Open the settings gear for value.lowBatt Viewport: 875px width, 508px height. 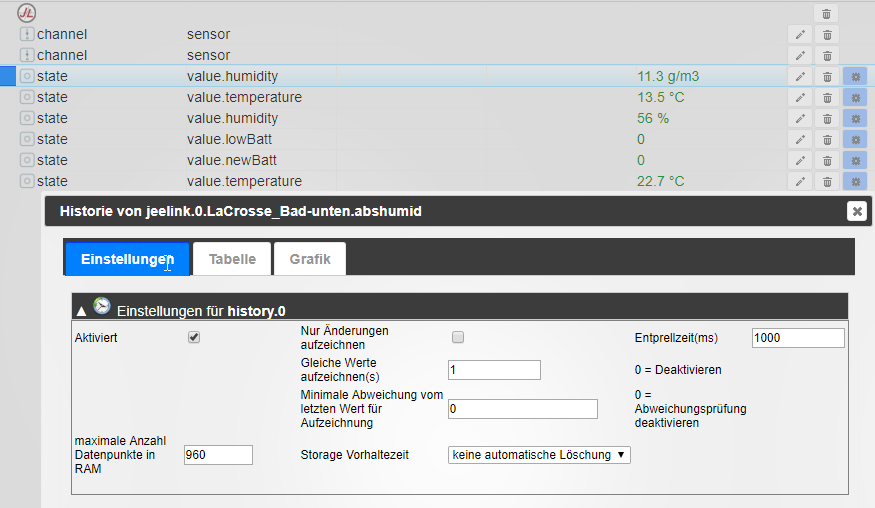[x=855, y=139]
